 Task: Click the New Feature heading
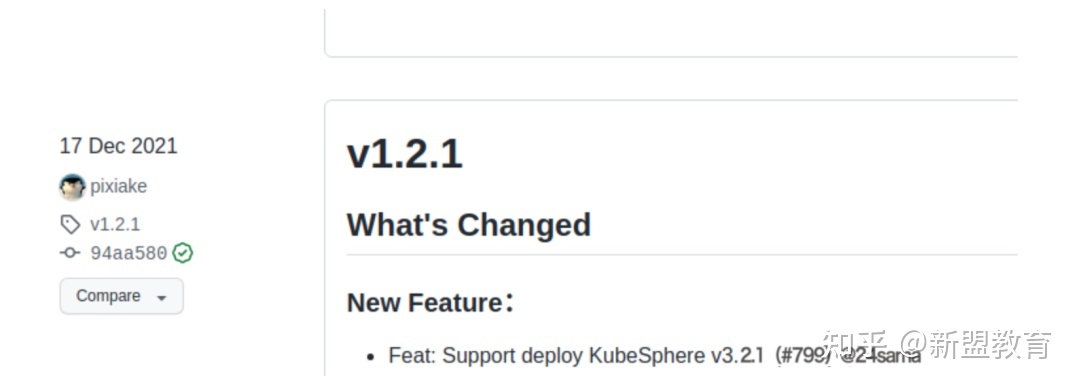[x=430, y=302]
